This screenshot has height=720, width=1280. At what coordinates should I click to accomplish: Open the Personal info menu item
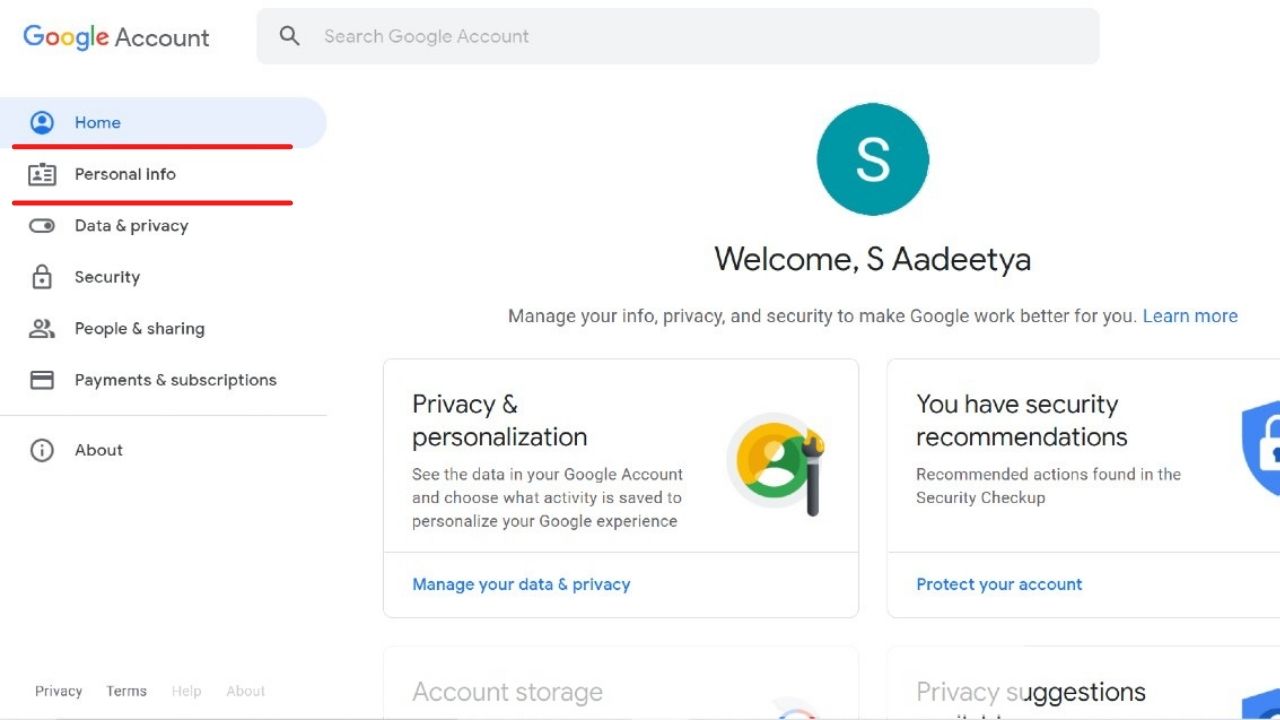pyautogui.click(x=125, y=174)
